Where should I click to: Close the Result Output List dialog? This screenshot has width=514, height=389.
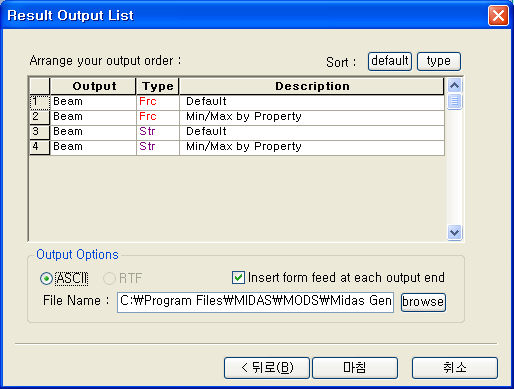click(x=498, y=16)
